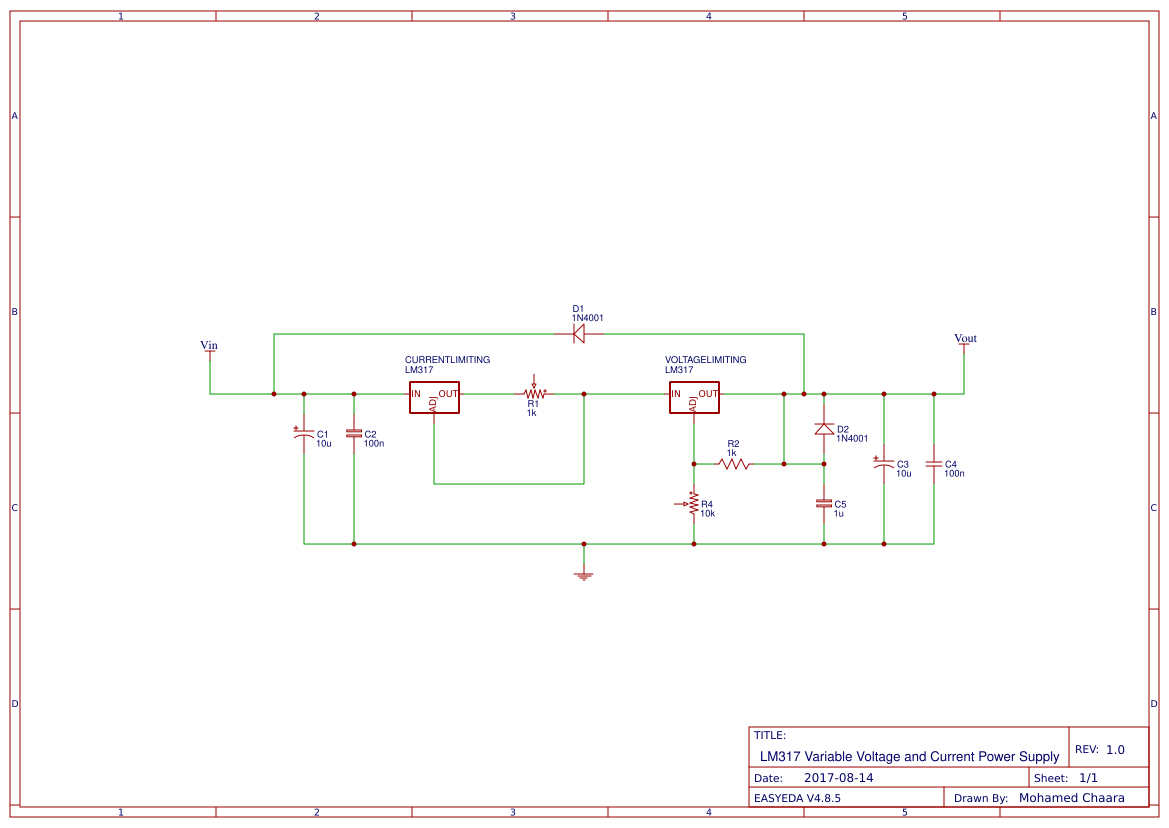Click the 'REV:' label in the title block

click(x=1087, y=750)
